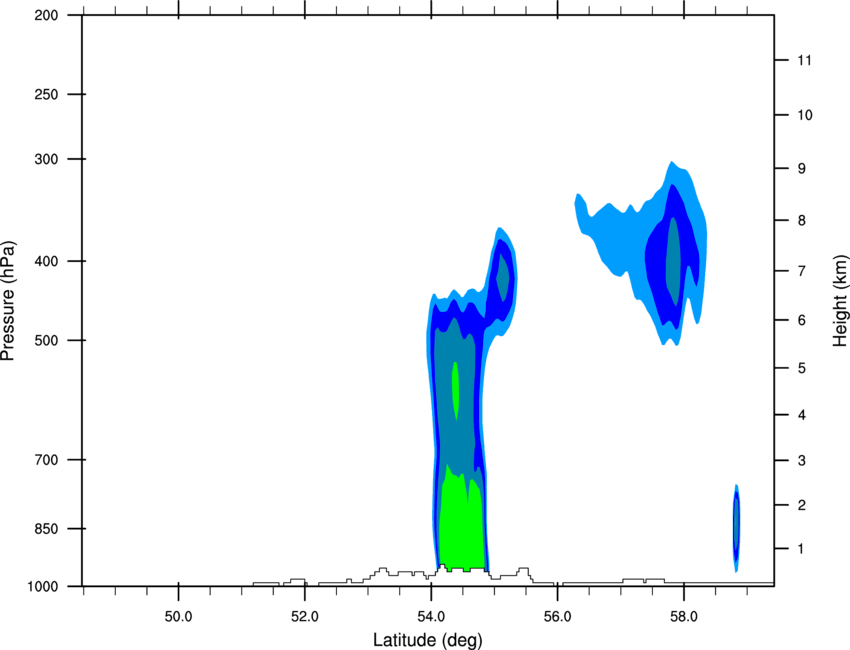Click the 52.0 latitude tick label
Screen dimensions: 850x650
[x=305, y=617]
